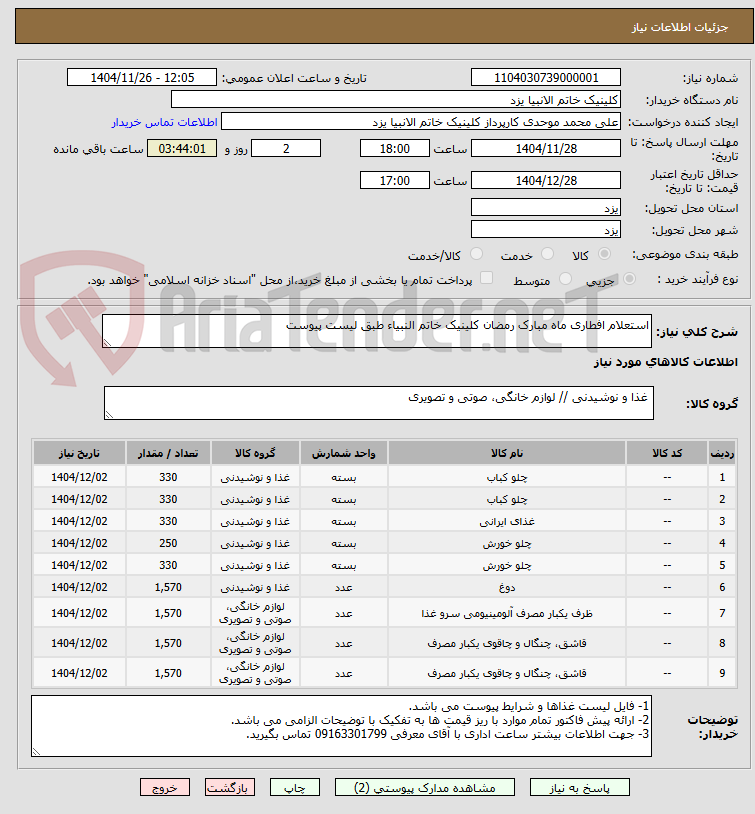This screenshot has height=814, width=755.
Task: Click لوازم خانگی group cell in row 8
Action: pos(255,643)
